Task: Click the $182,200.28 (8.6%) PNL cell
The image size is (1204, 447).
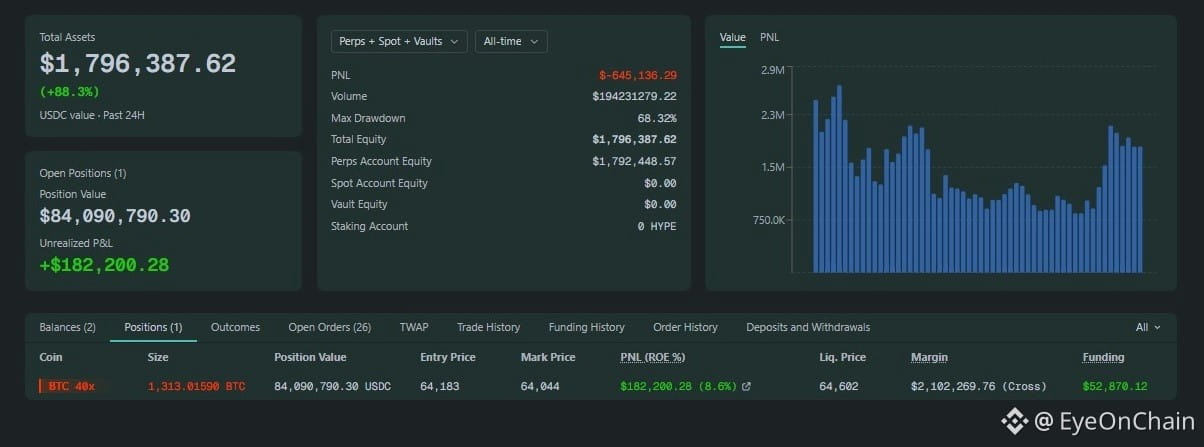Action: [677, 386]
